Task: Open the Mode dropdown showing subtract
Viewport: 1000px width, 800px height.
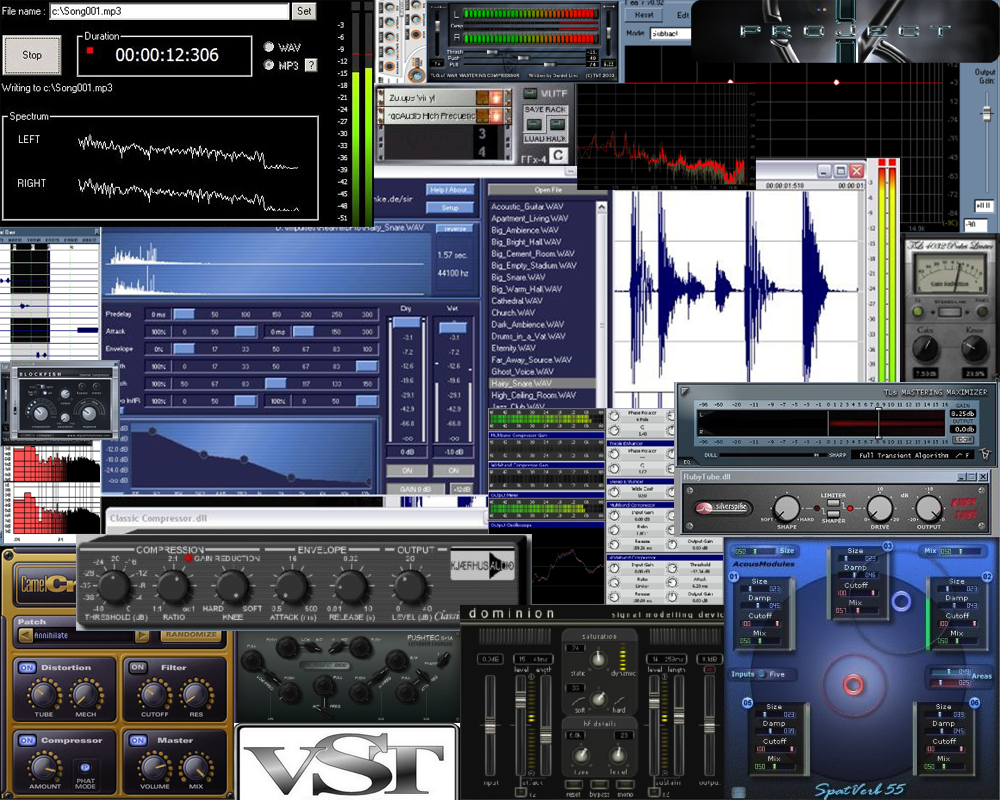Action: tap(671, 33)
